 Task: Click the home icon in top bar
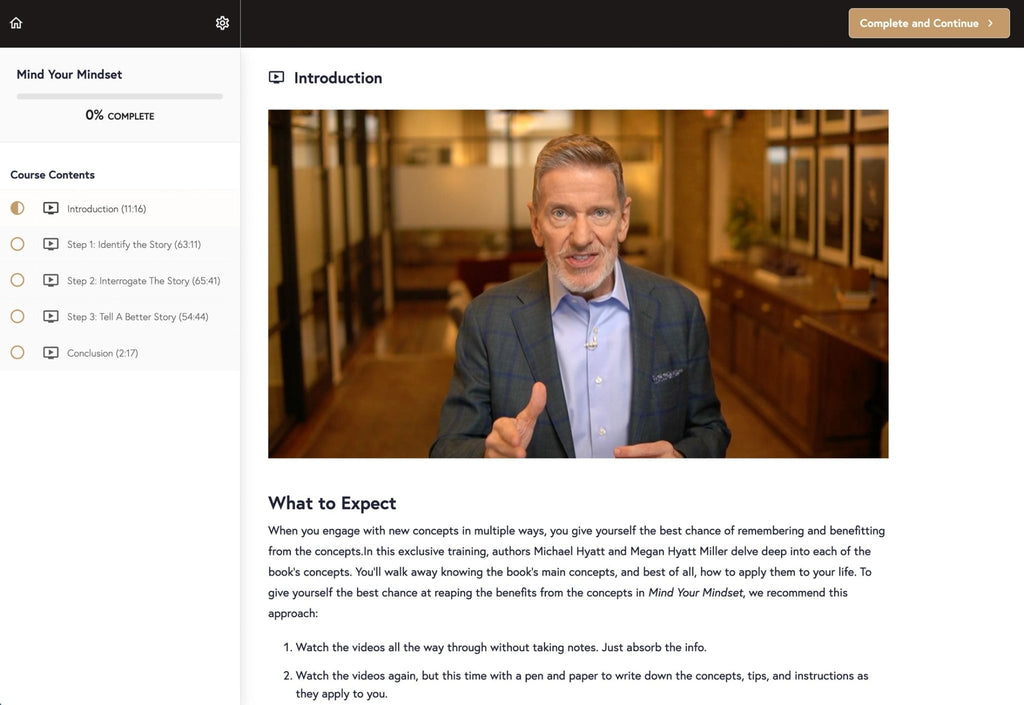pos(16,23)
